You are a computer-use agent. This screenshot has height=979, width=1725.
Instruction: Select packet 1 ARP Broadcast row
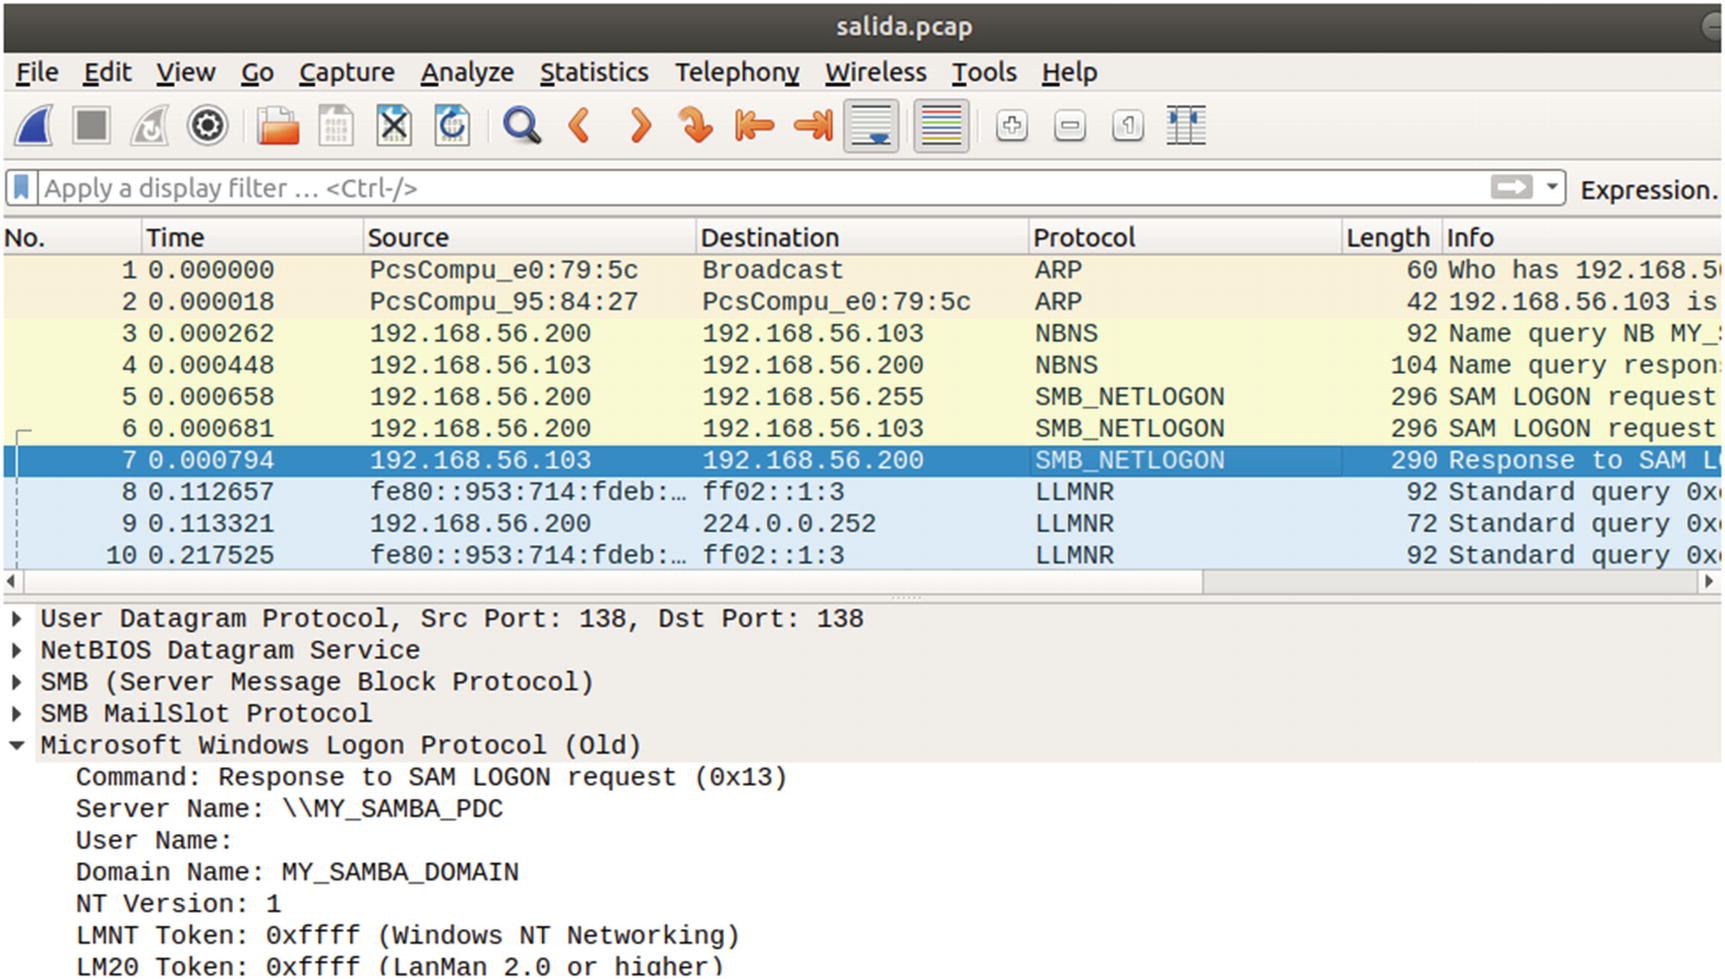point(862,270)
